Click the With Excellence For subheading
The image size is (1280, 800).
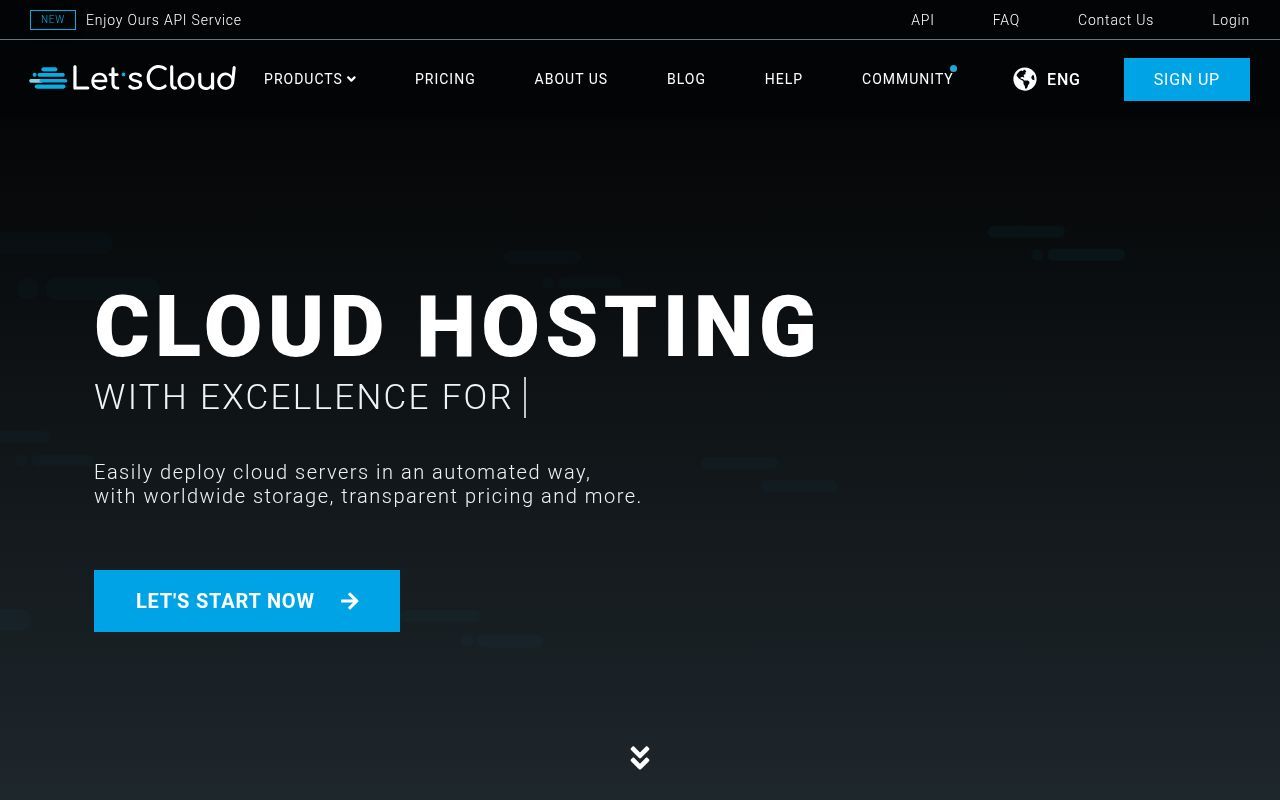[304, 397]
